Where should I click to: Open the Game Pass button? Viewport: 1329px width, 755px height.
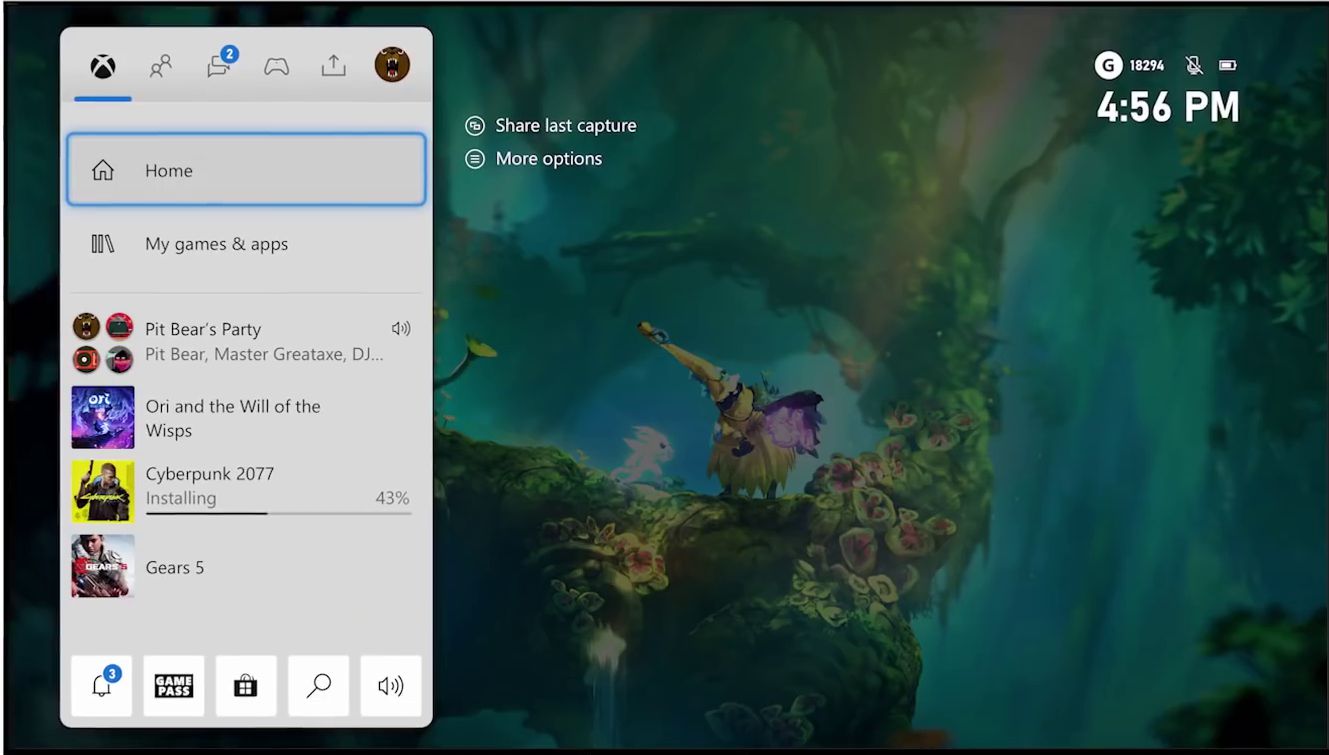tap(174, 686)
